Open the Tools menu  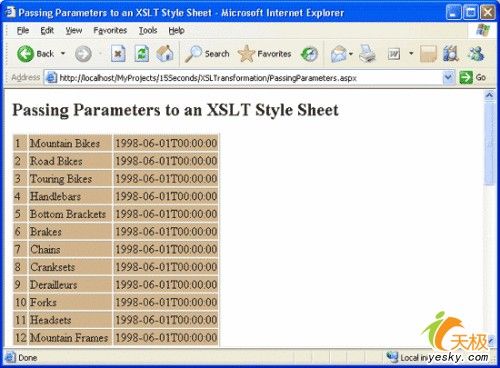148,30
